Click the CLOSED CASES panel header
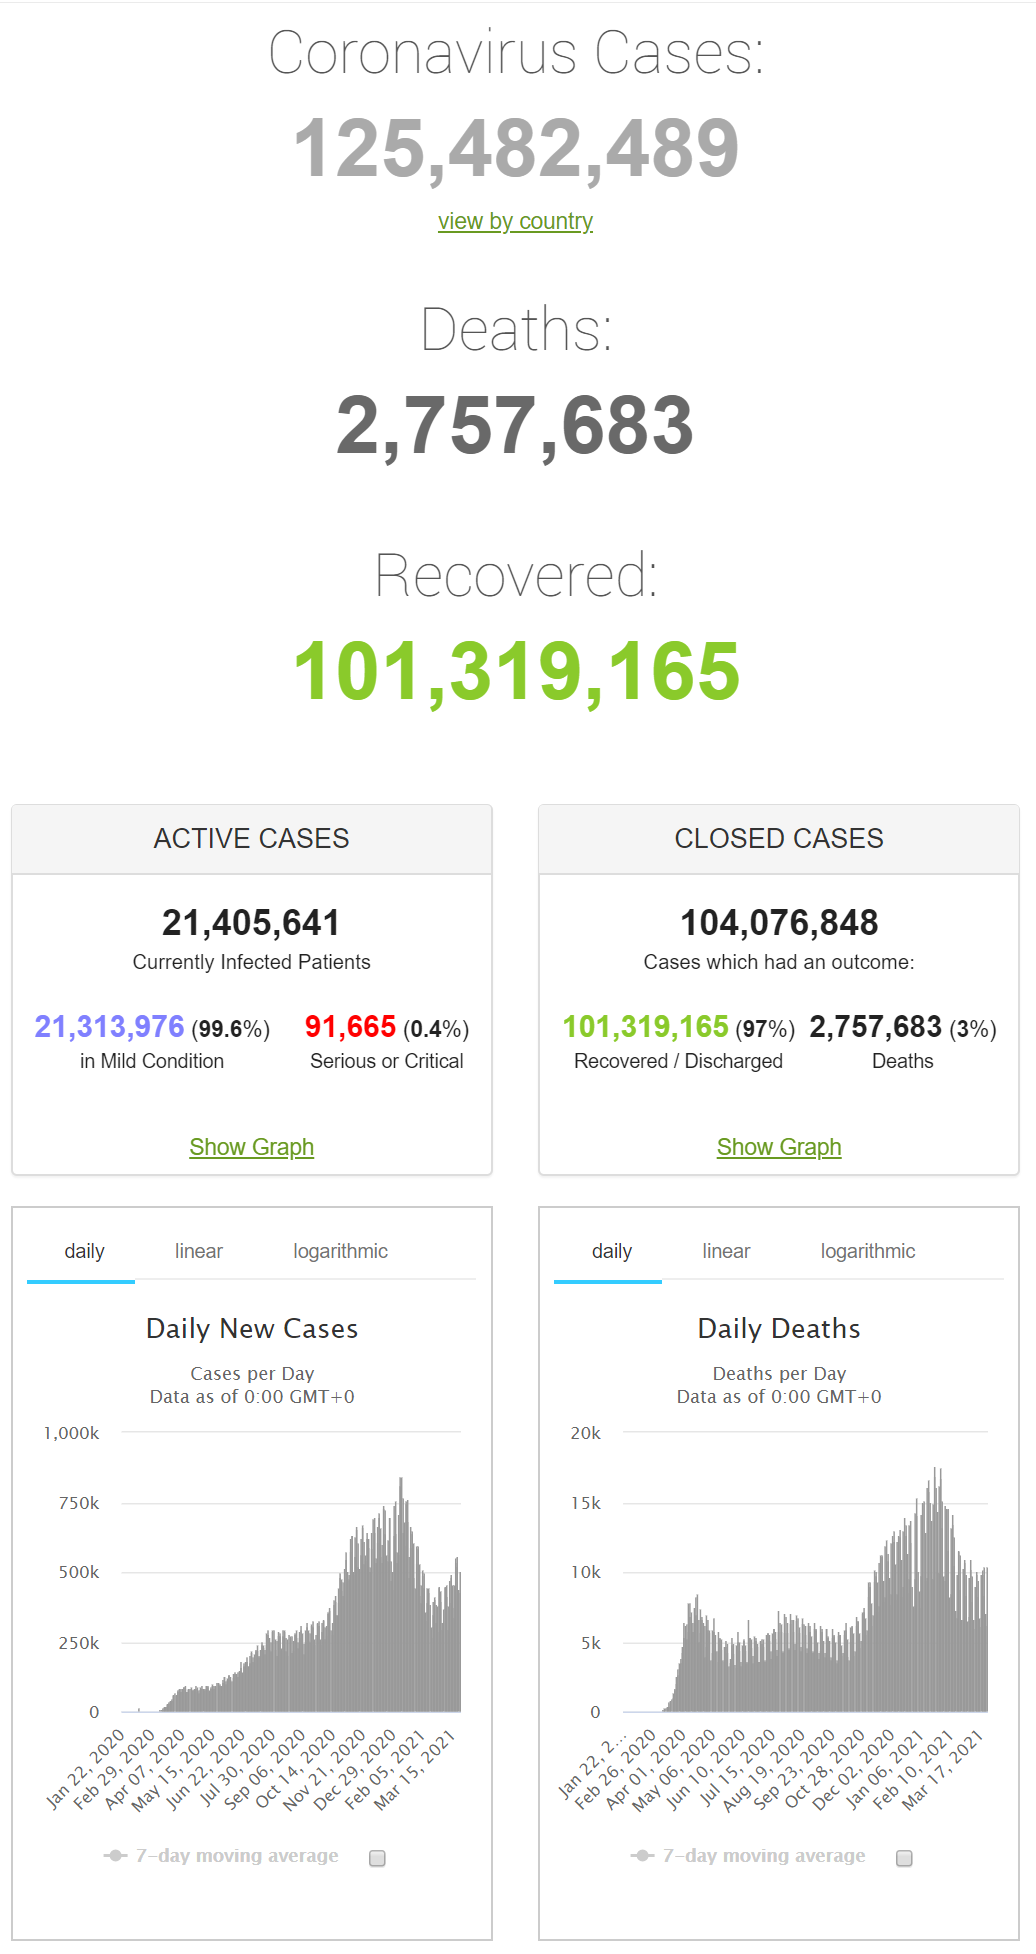 779,839
